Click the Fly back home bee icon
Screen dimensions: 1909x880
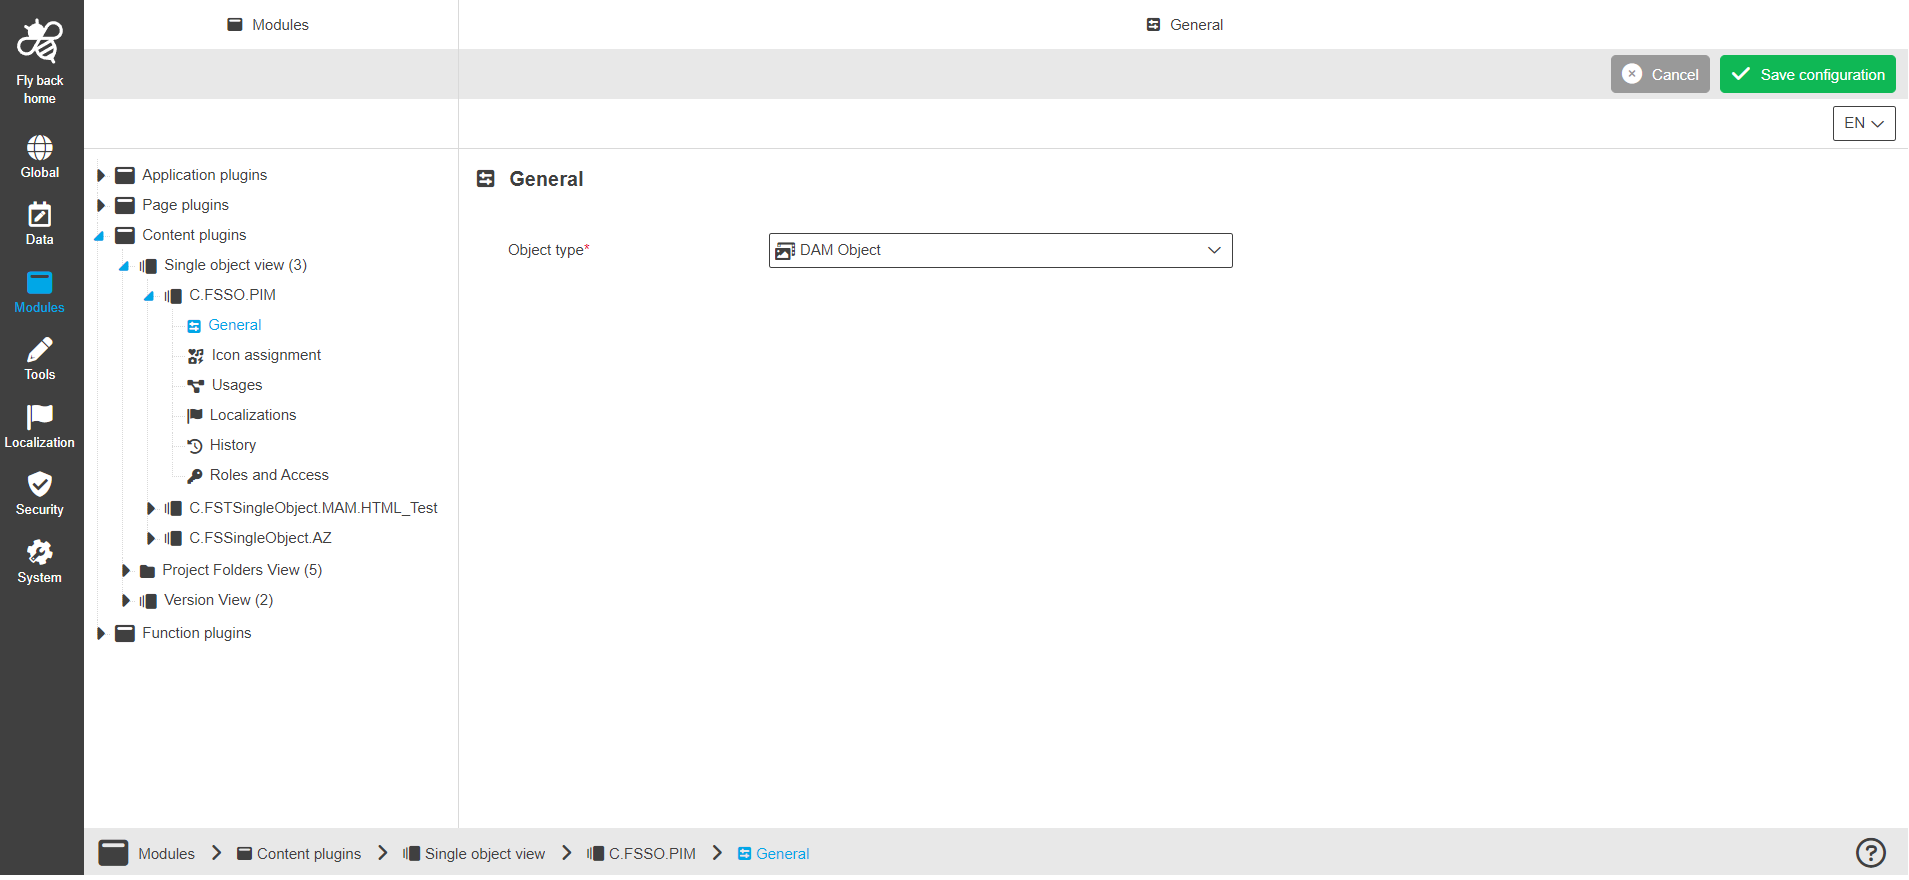point(40,41)
